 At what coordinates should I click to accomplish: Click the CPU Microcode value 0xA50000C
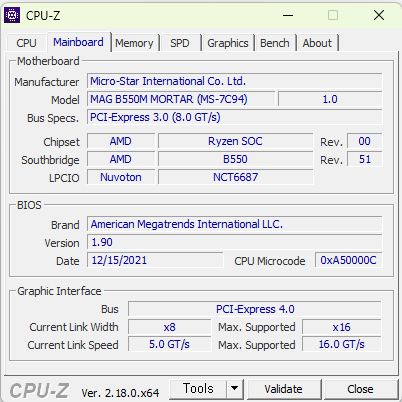click(x=349, y=260)
